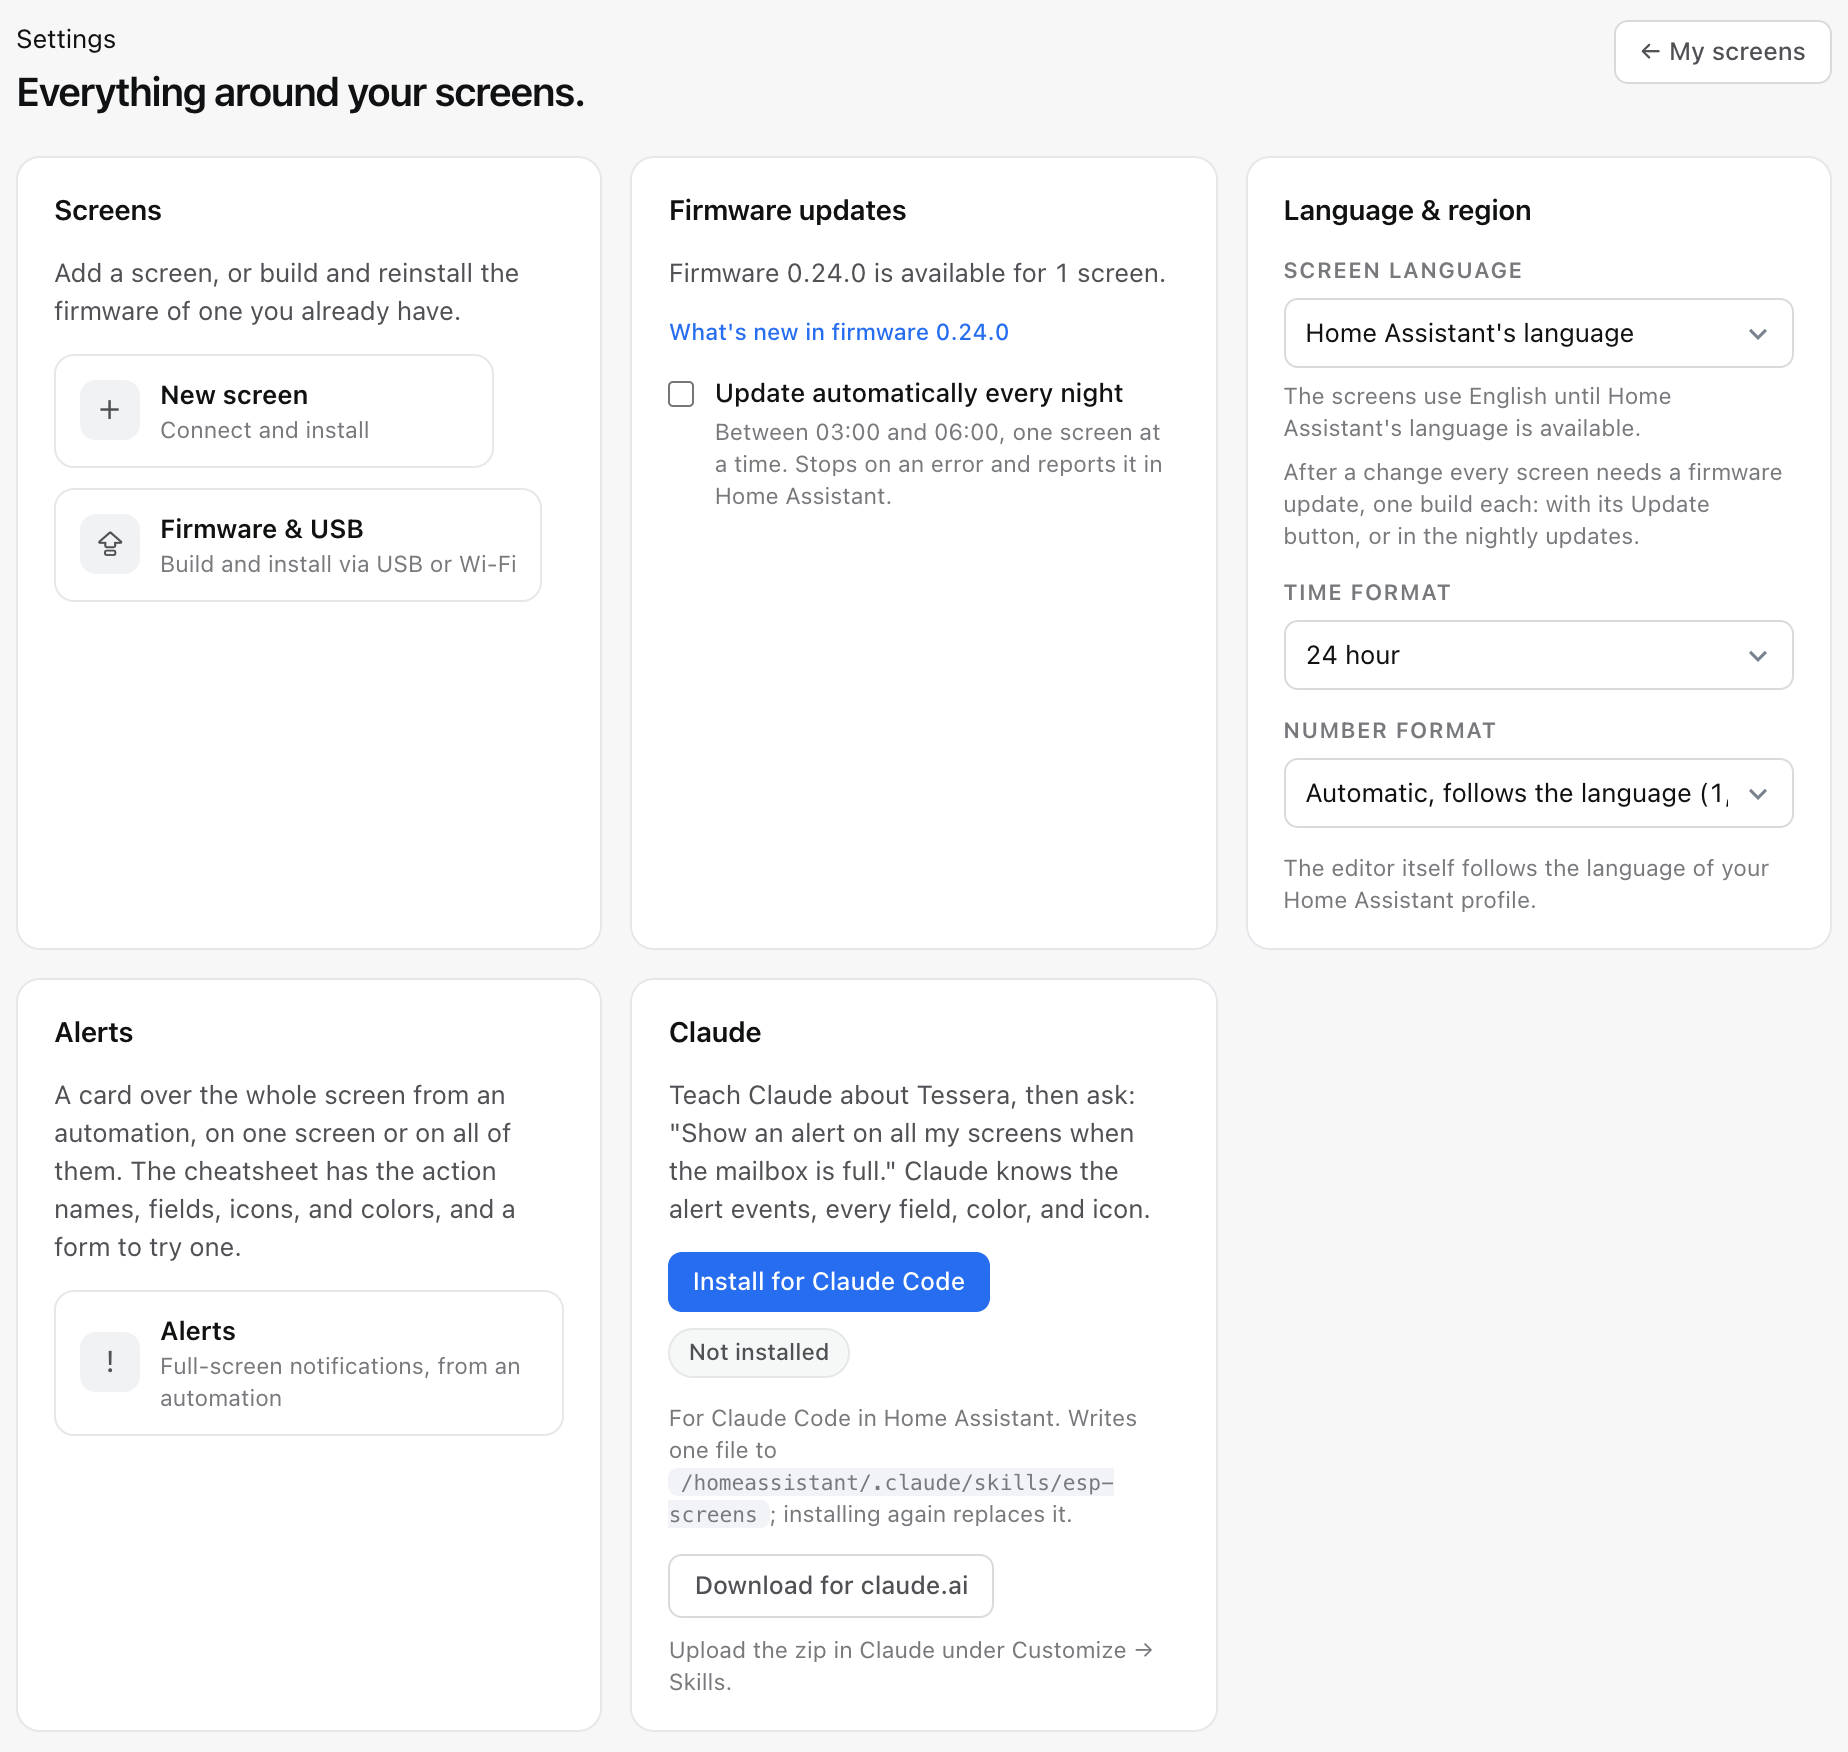Click the NUMBER FORMAT label
1848x1752 pixels.
(1390, 731)
